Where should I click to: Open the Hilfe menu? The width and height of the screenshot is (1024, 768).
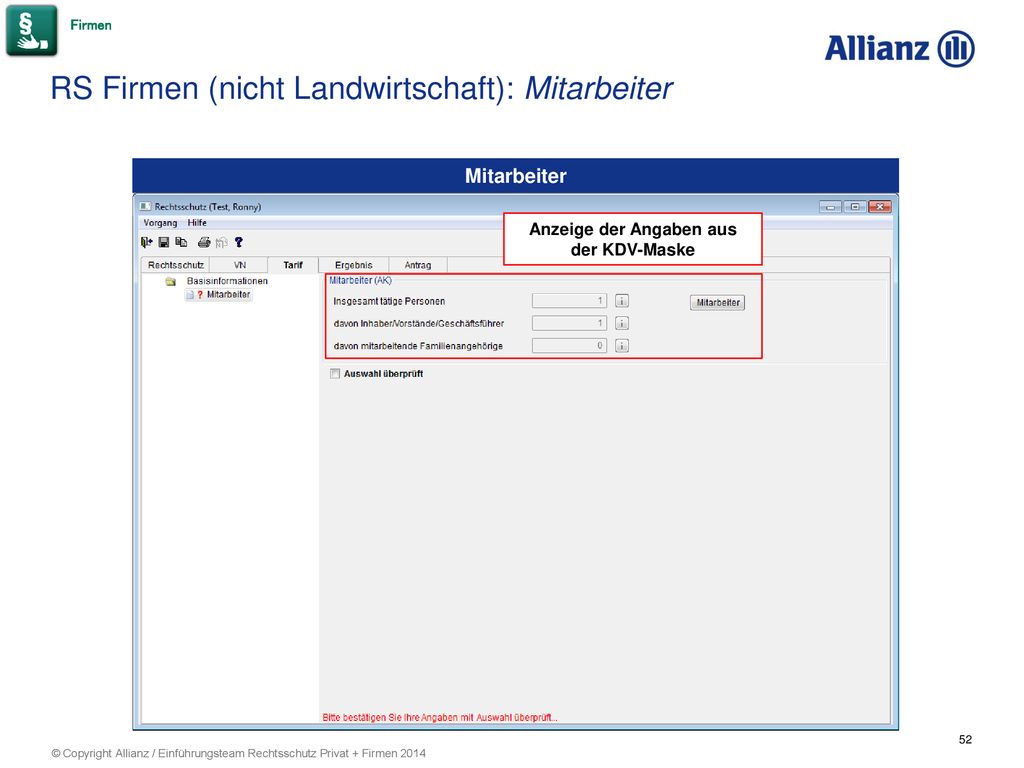[197, 223]
